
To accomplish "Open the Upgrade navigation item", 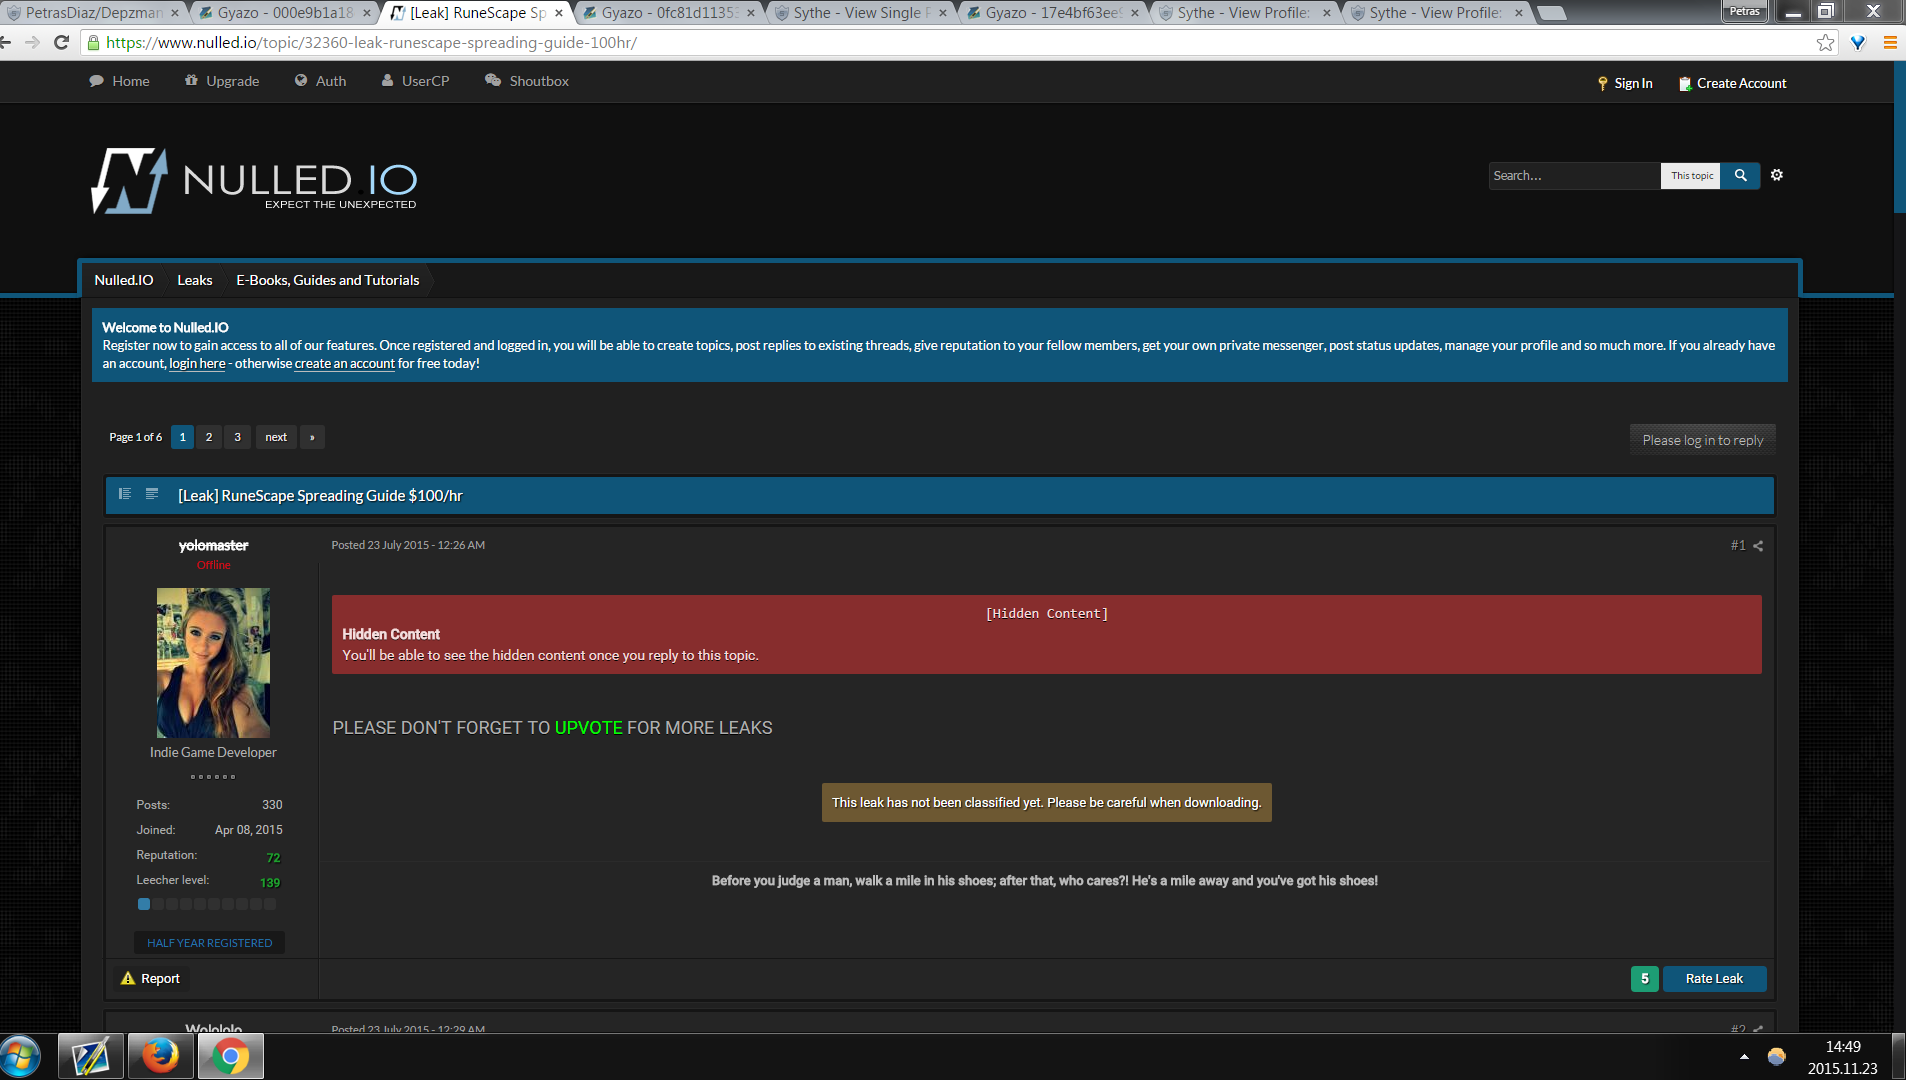I will tap(222, 81).
